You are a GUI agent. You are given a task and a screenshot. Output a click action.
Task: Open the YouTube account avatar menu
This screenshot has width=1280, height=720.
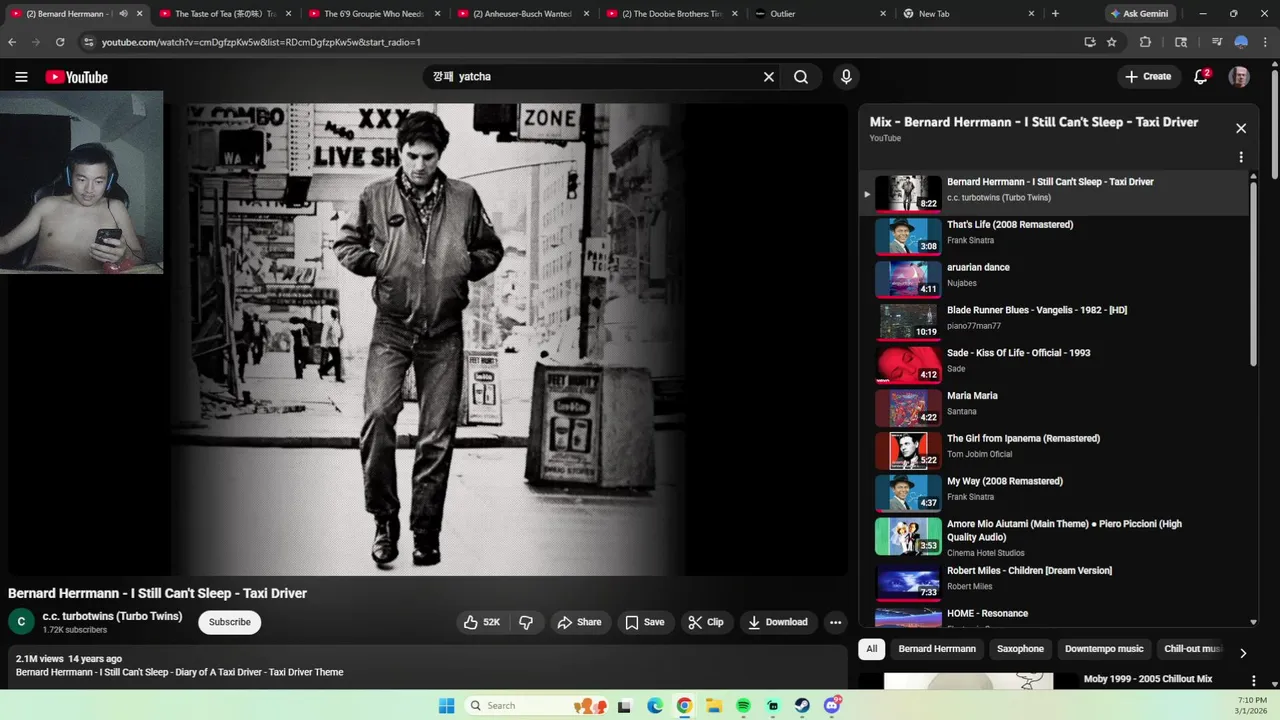tap(1239, 77)
